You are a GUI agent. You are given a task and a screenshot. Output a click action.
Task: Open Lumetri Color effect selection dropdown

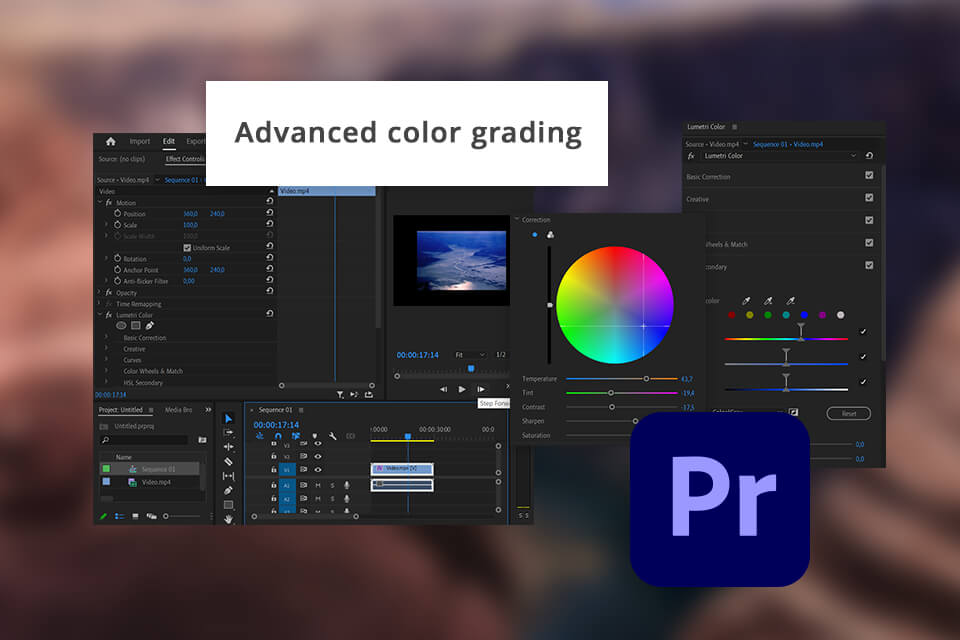coord(780,156)
